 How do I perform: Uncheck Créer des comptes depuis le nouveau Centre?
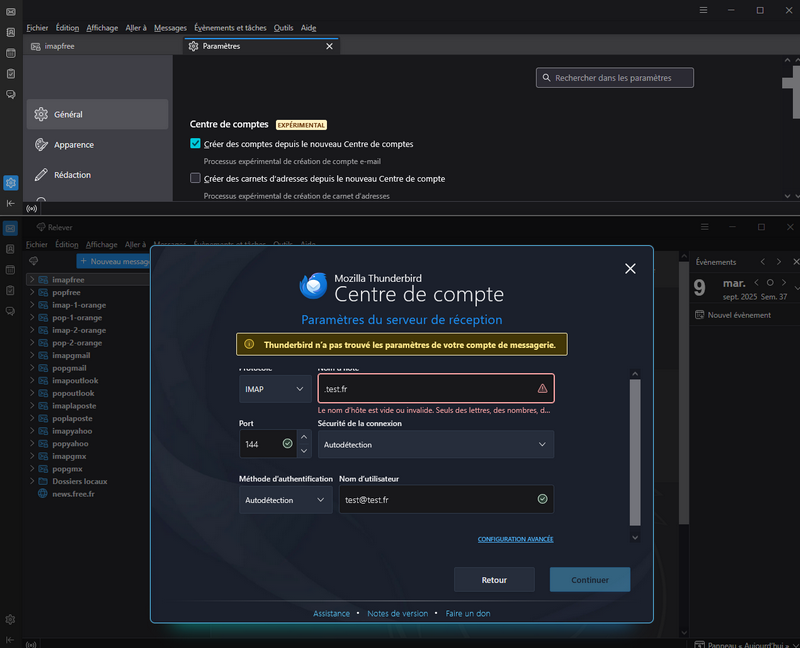coord(196,144)
